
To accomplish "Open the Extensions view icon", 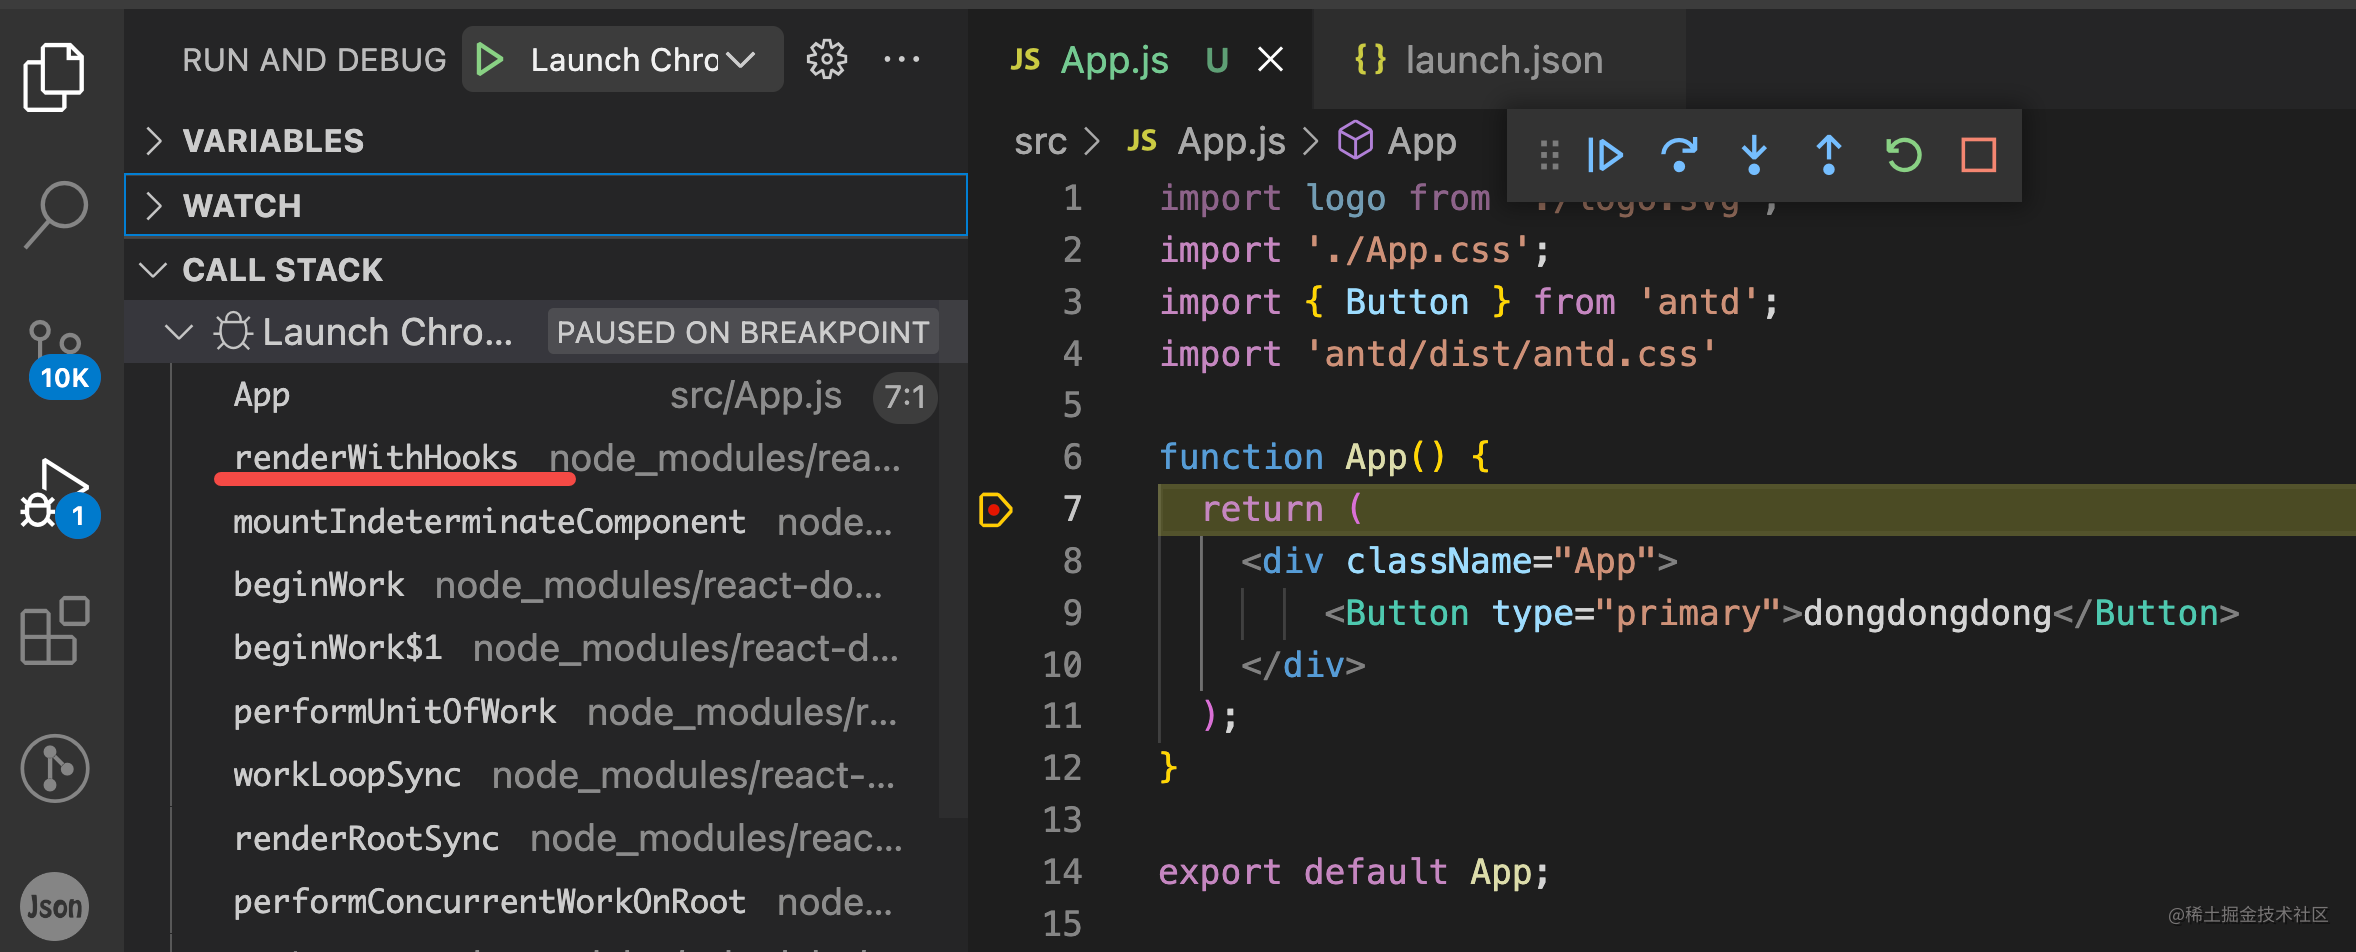I will coord(55,631).
